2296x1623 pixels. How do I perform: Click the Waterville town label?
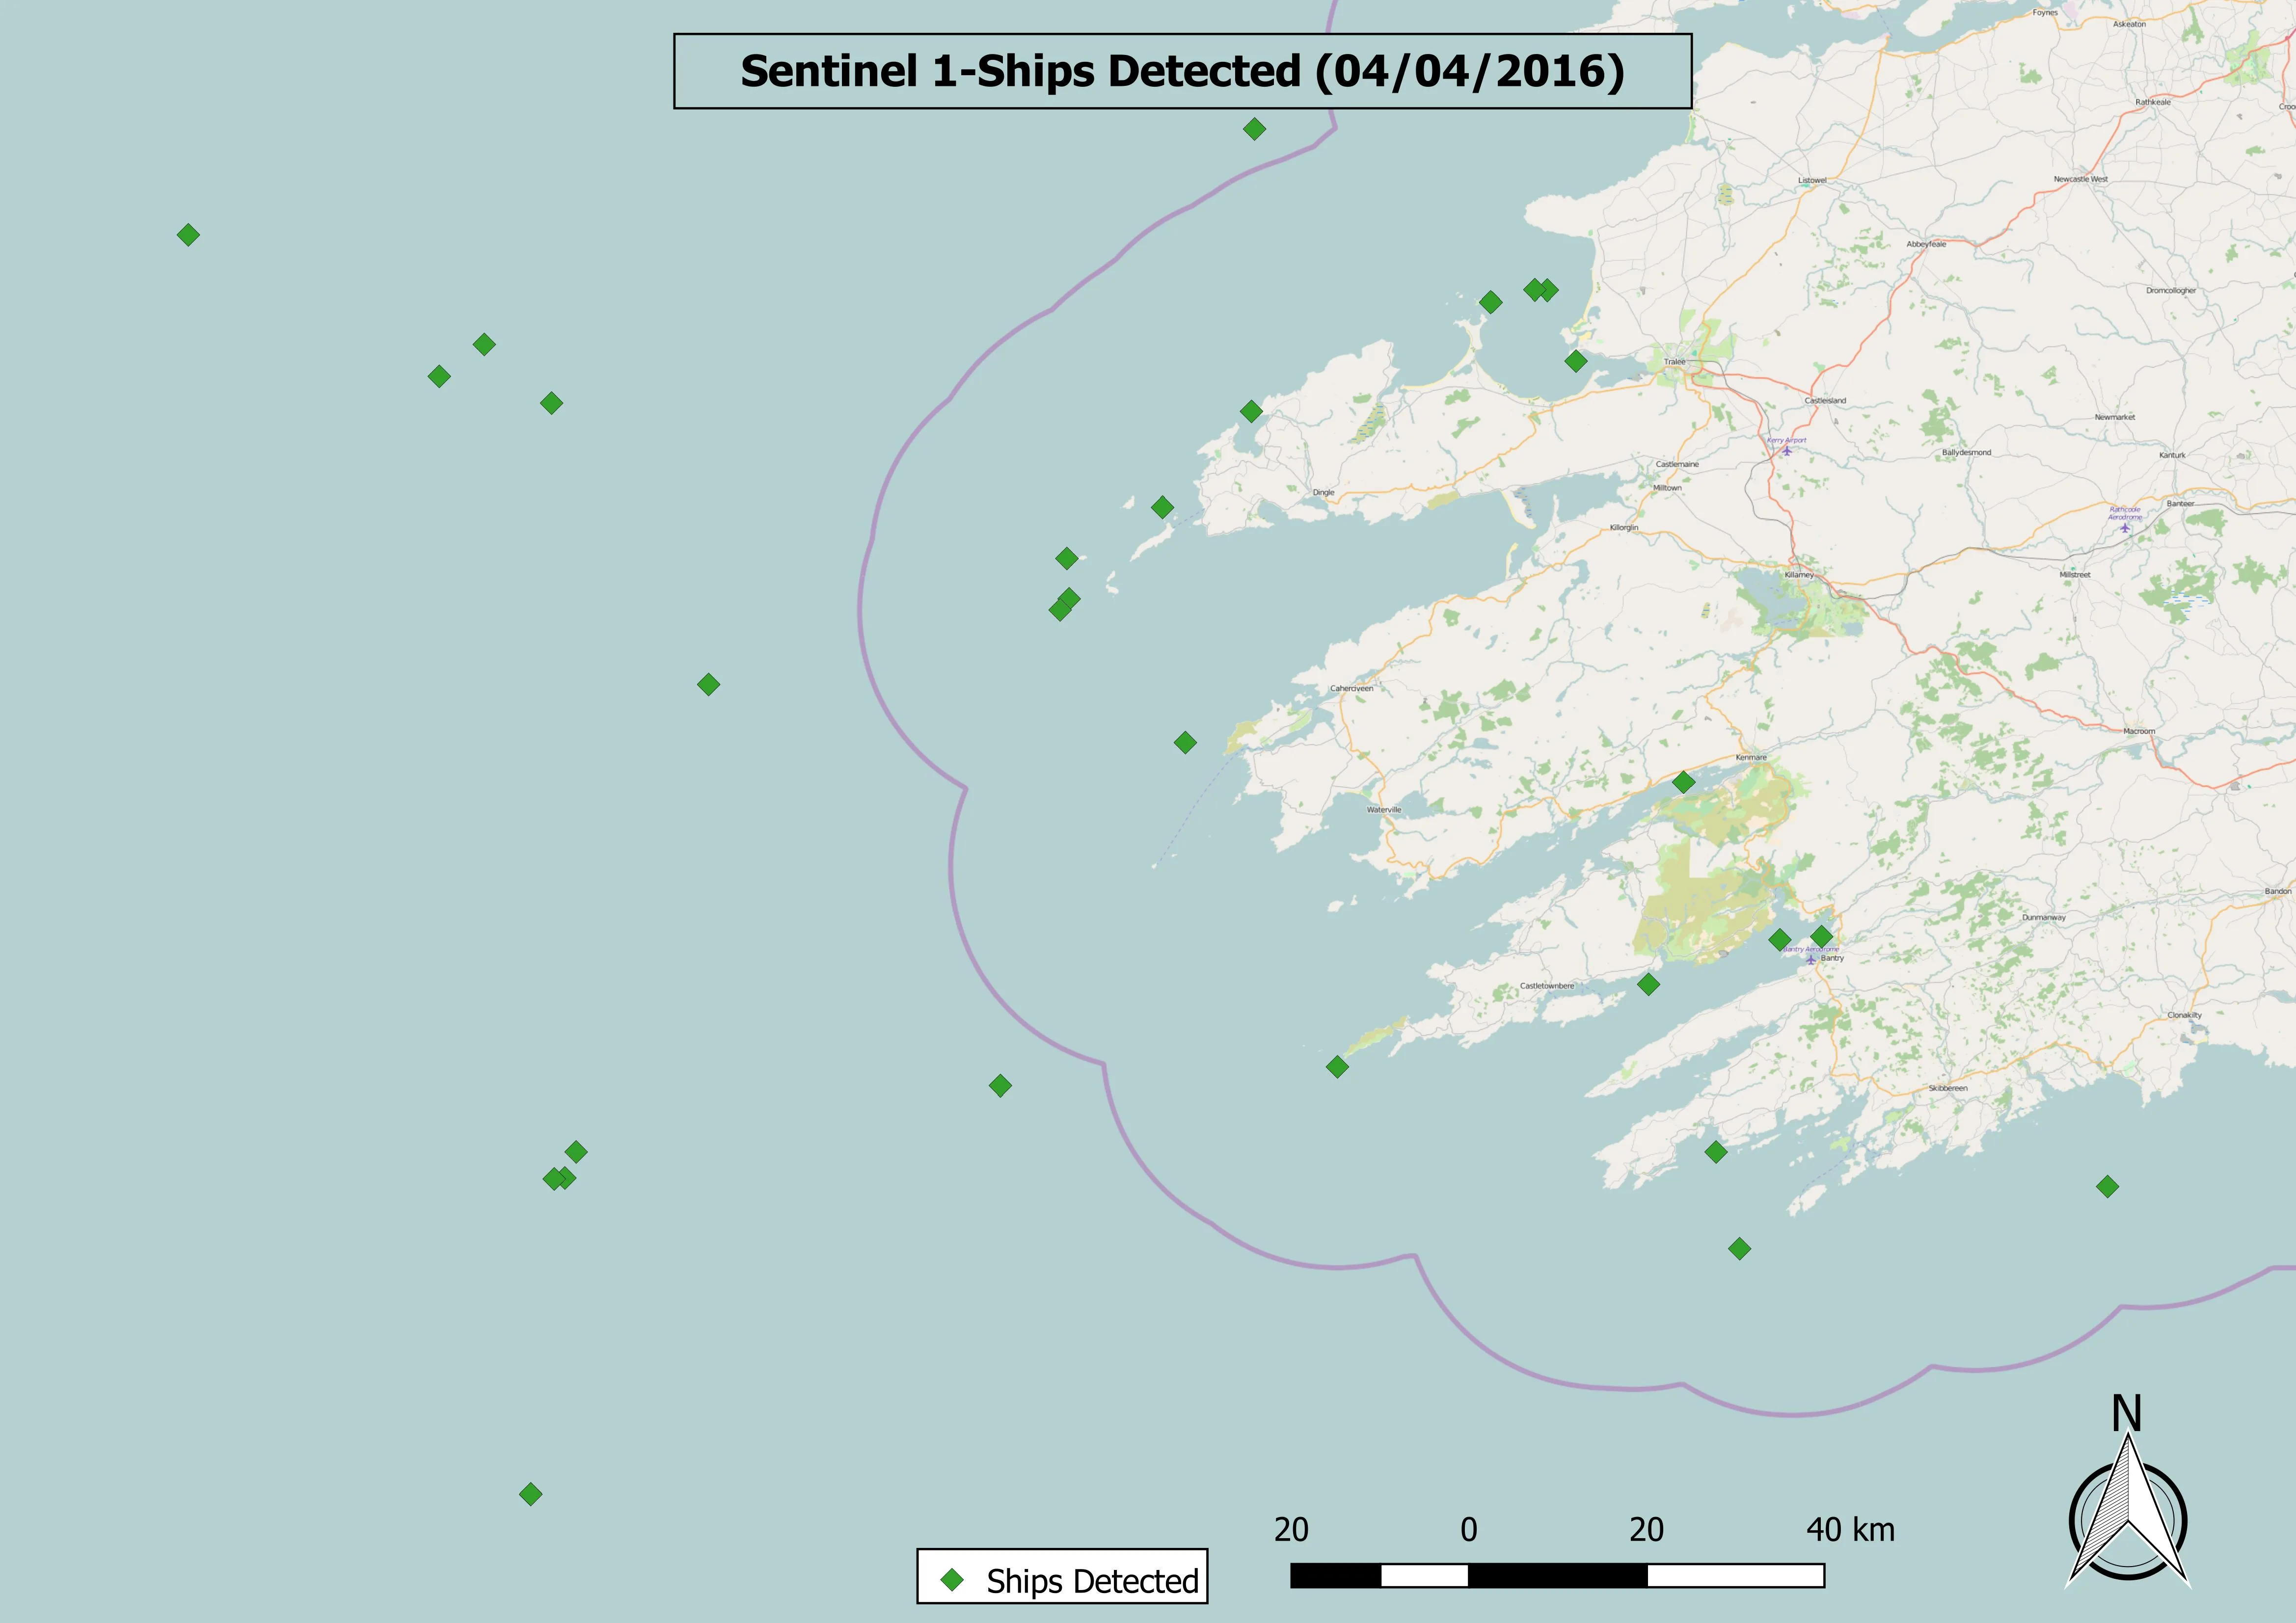[1384, 810]
